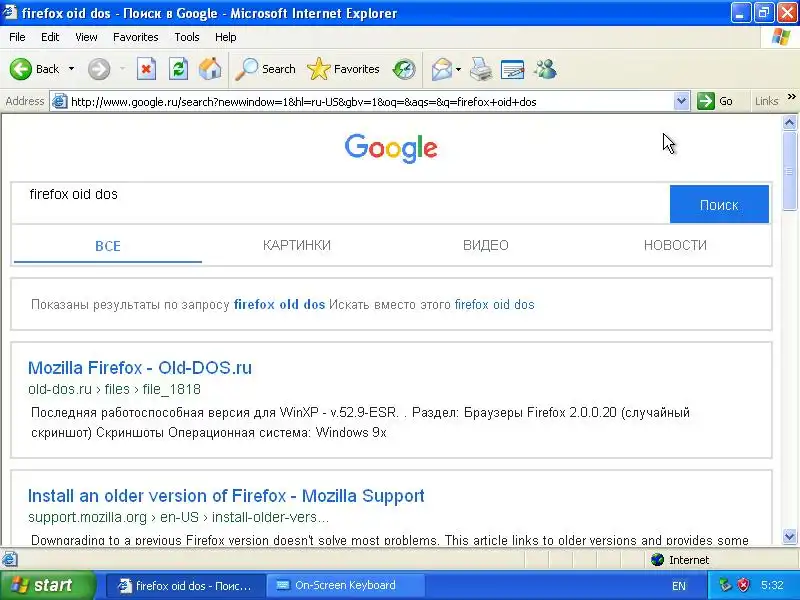Click the Windows flag logo throbber

coord(781,37)
